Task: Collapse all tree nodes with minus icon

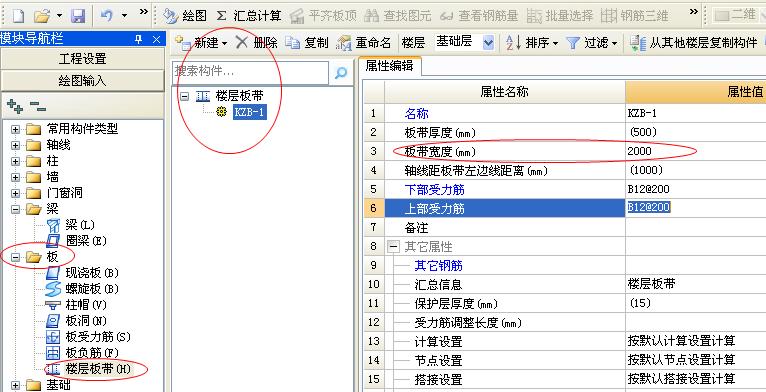Action: pos(38,106)
